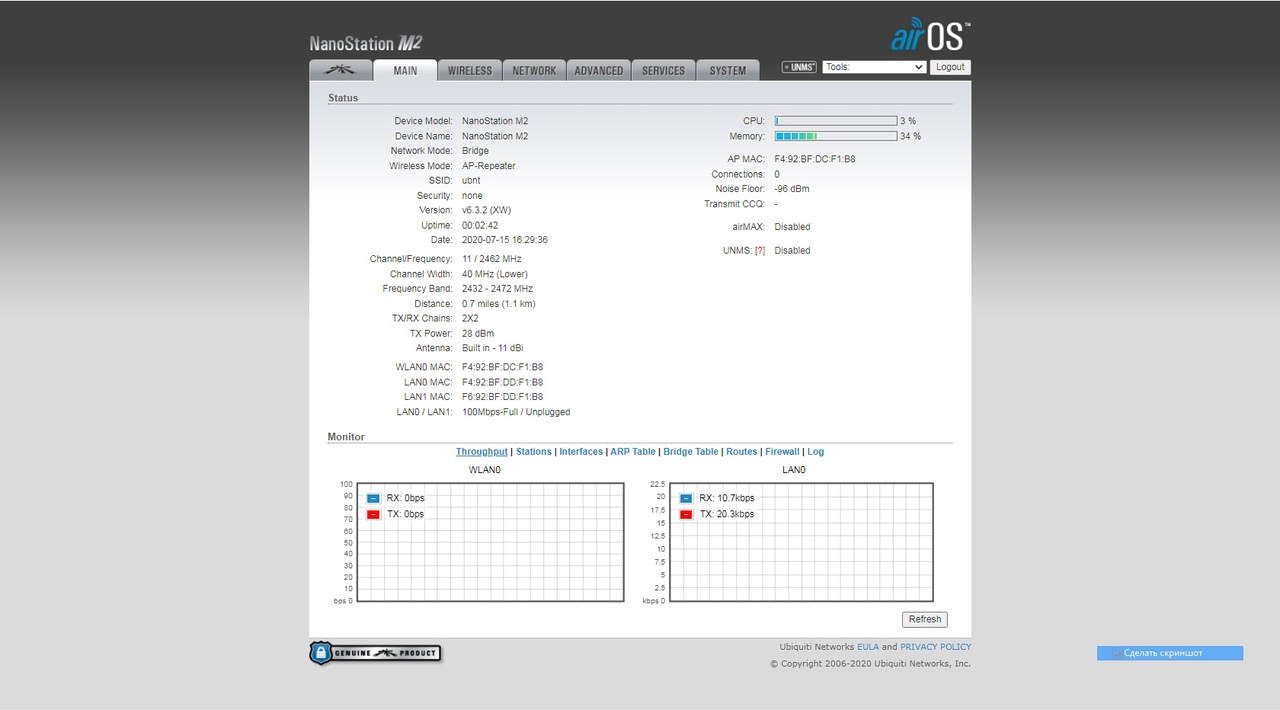1280x710 pixels.
Task: Click the Memory usage bar
Action: click(836, 136)
